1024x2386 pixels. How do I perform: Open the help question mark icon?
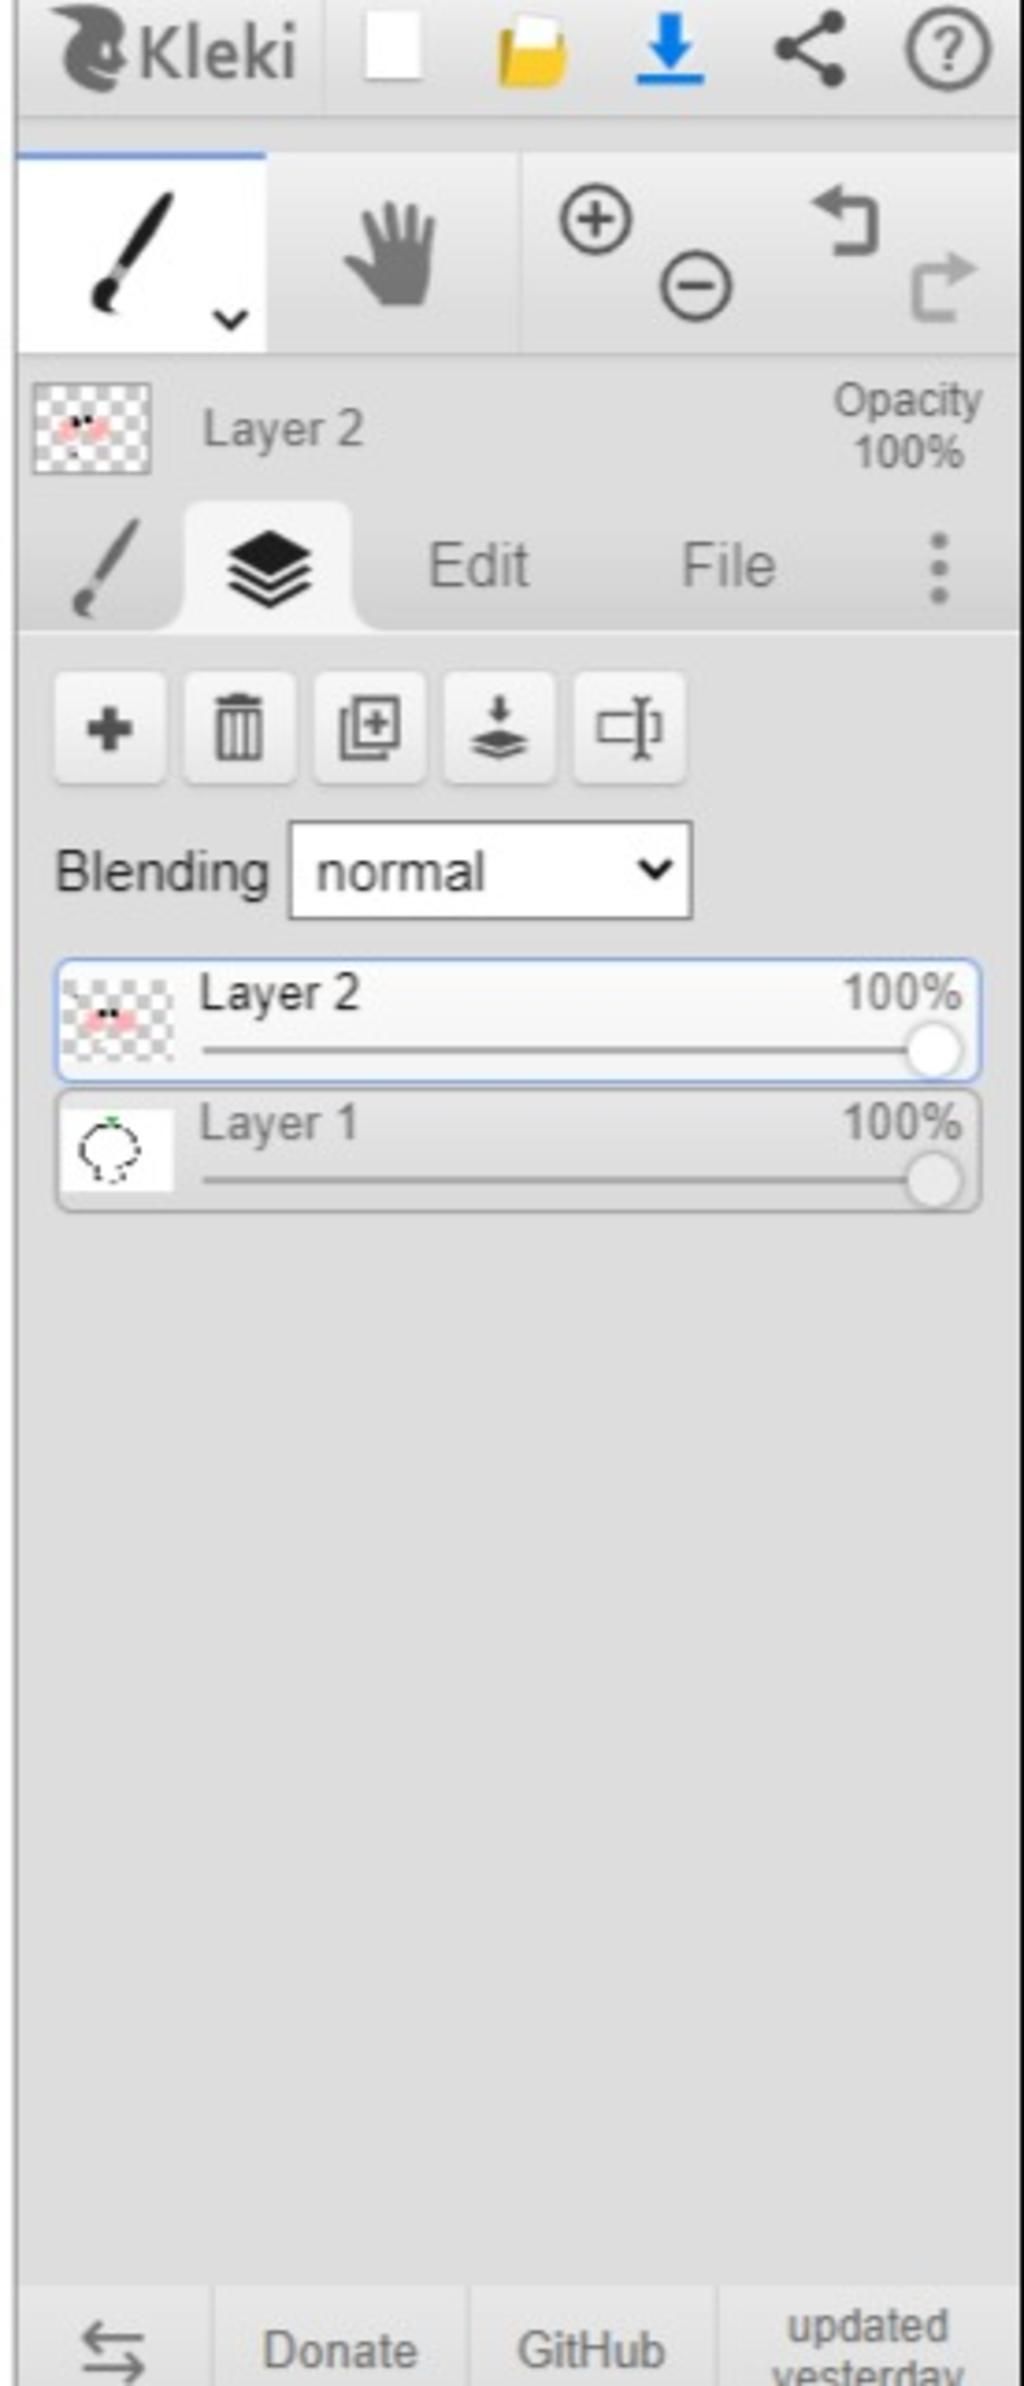point(947,48)
